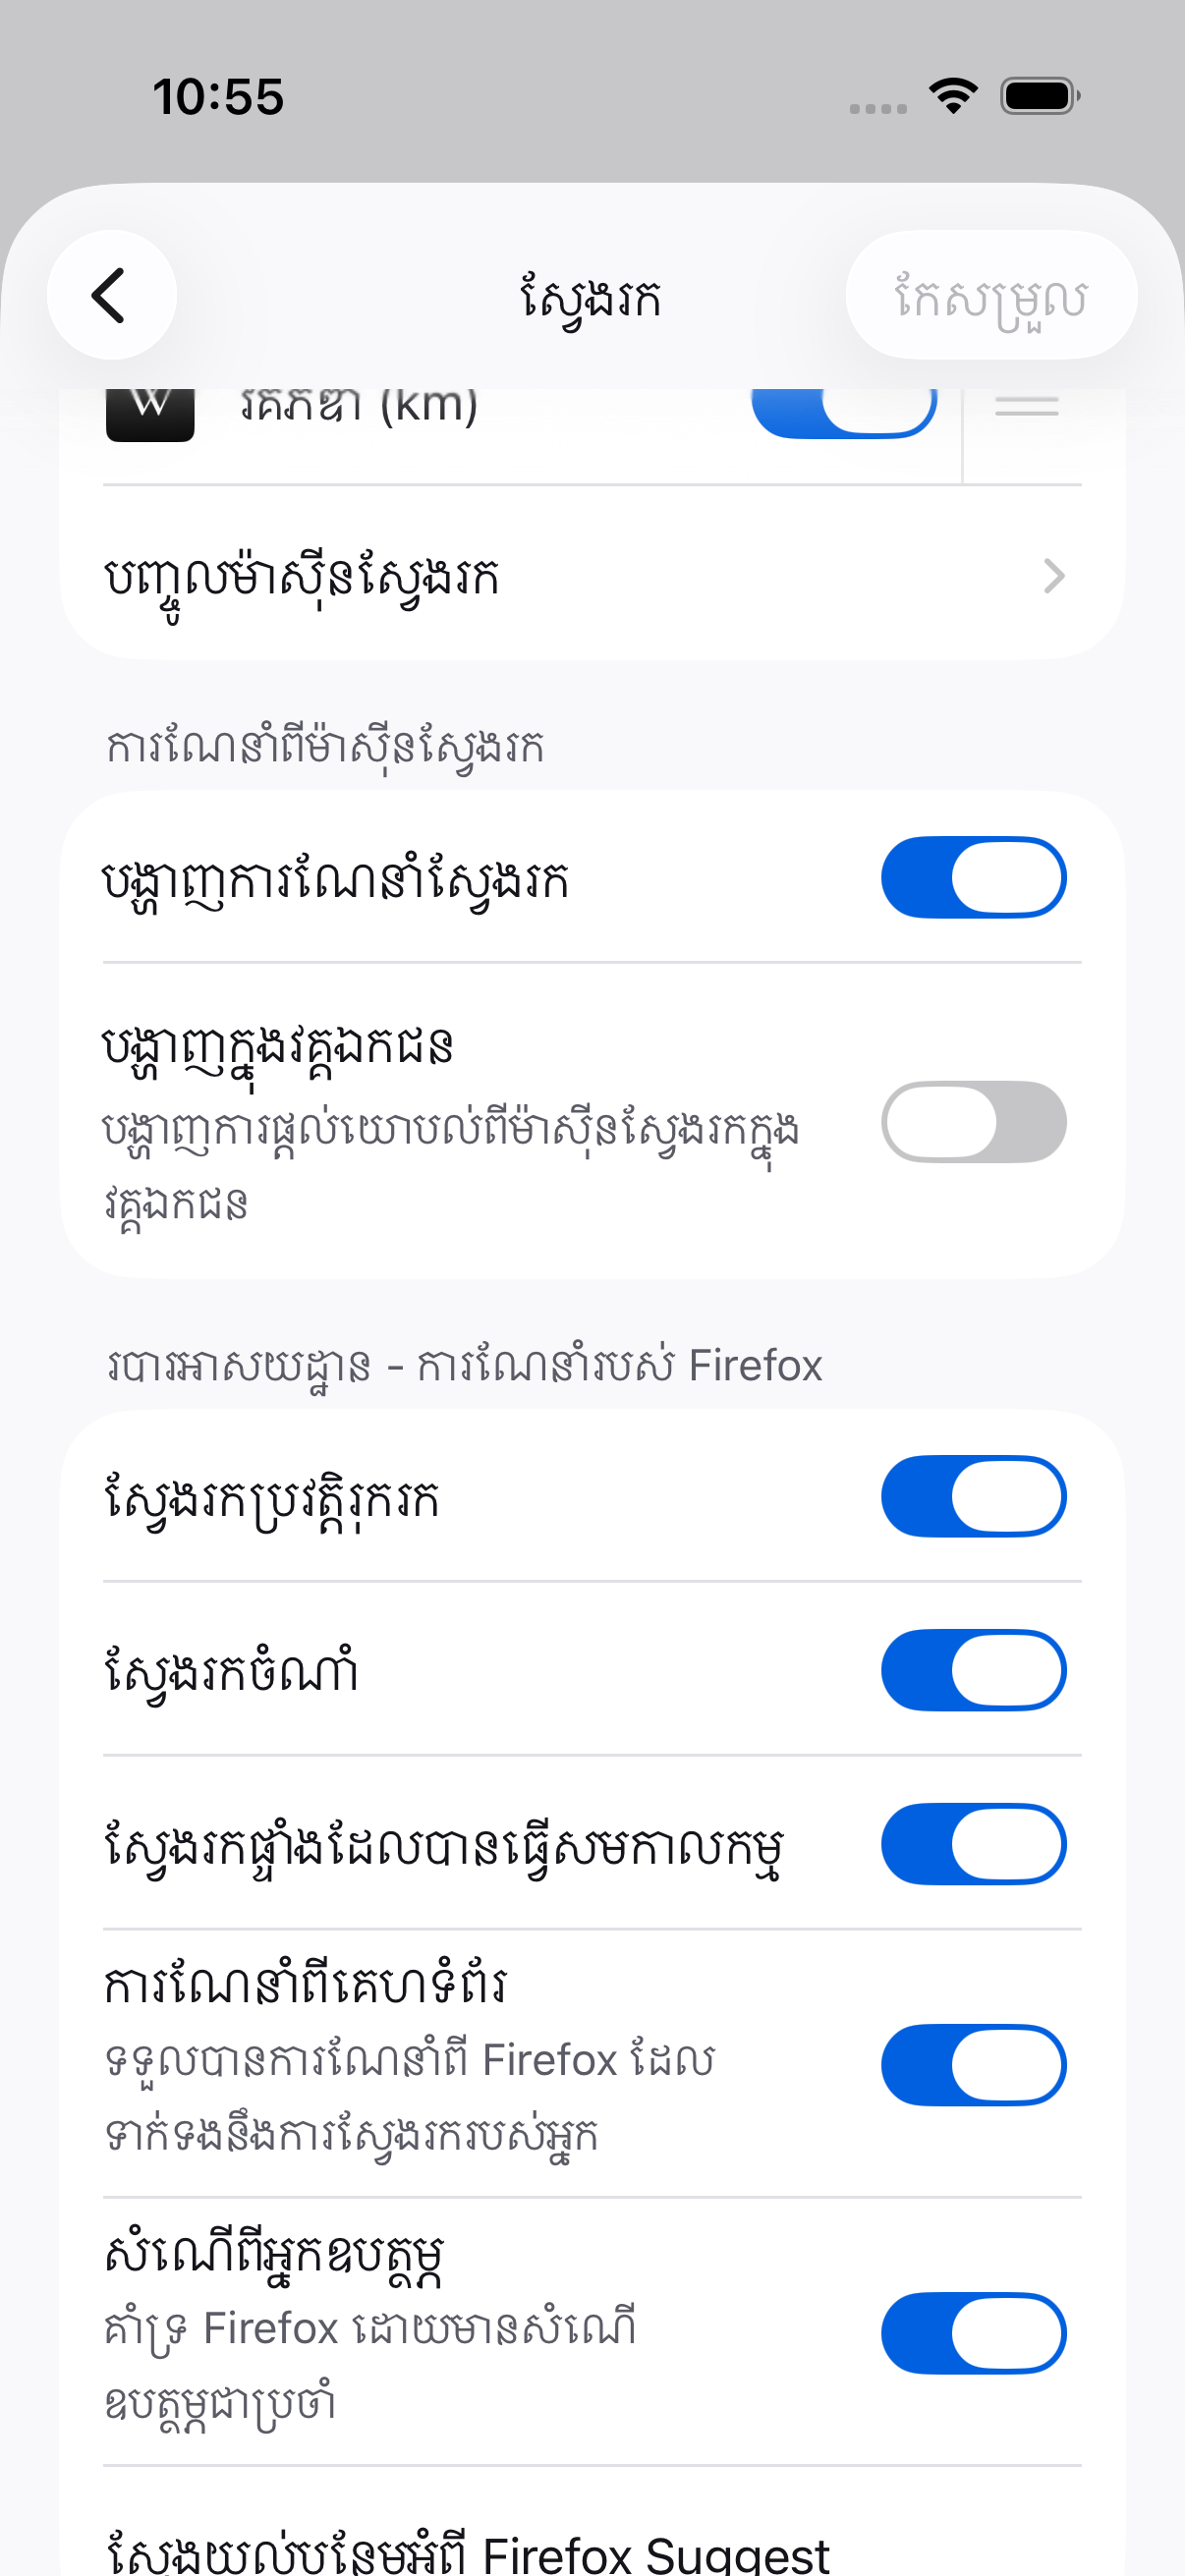Viewport: 1185px width, 2576px height.
Task: Turn off ស្វែងរកប្រវត្តិរុករក toggle
Action: [973, 1496]
